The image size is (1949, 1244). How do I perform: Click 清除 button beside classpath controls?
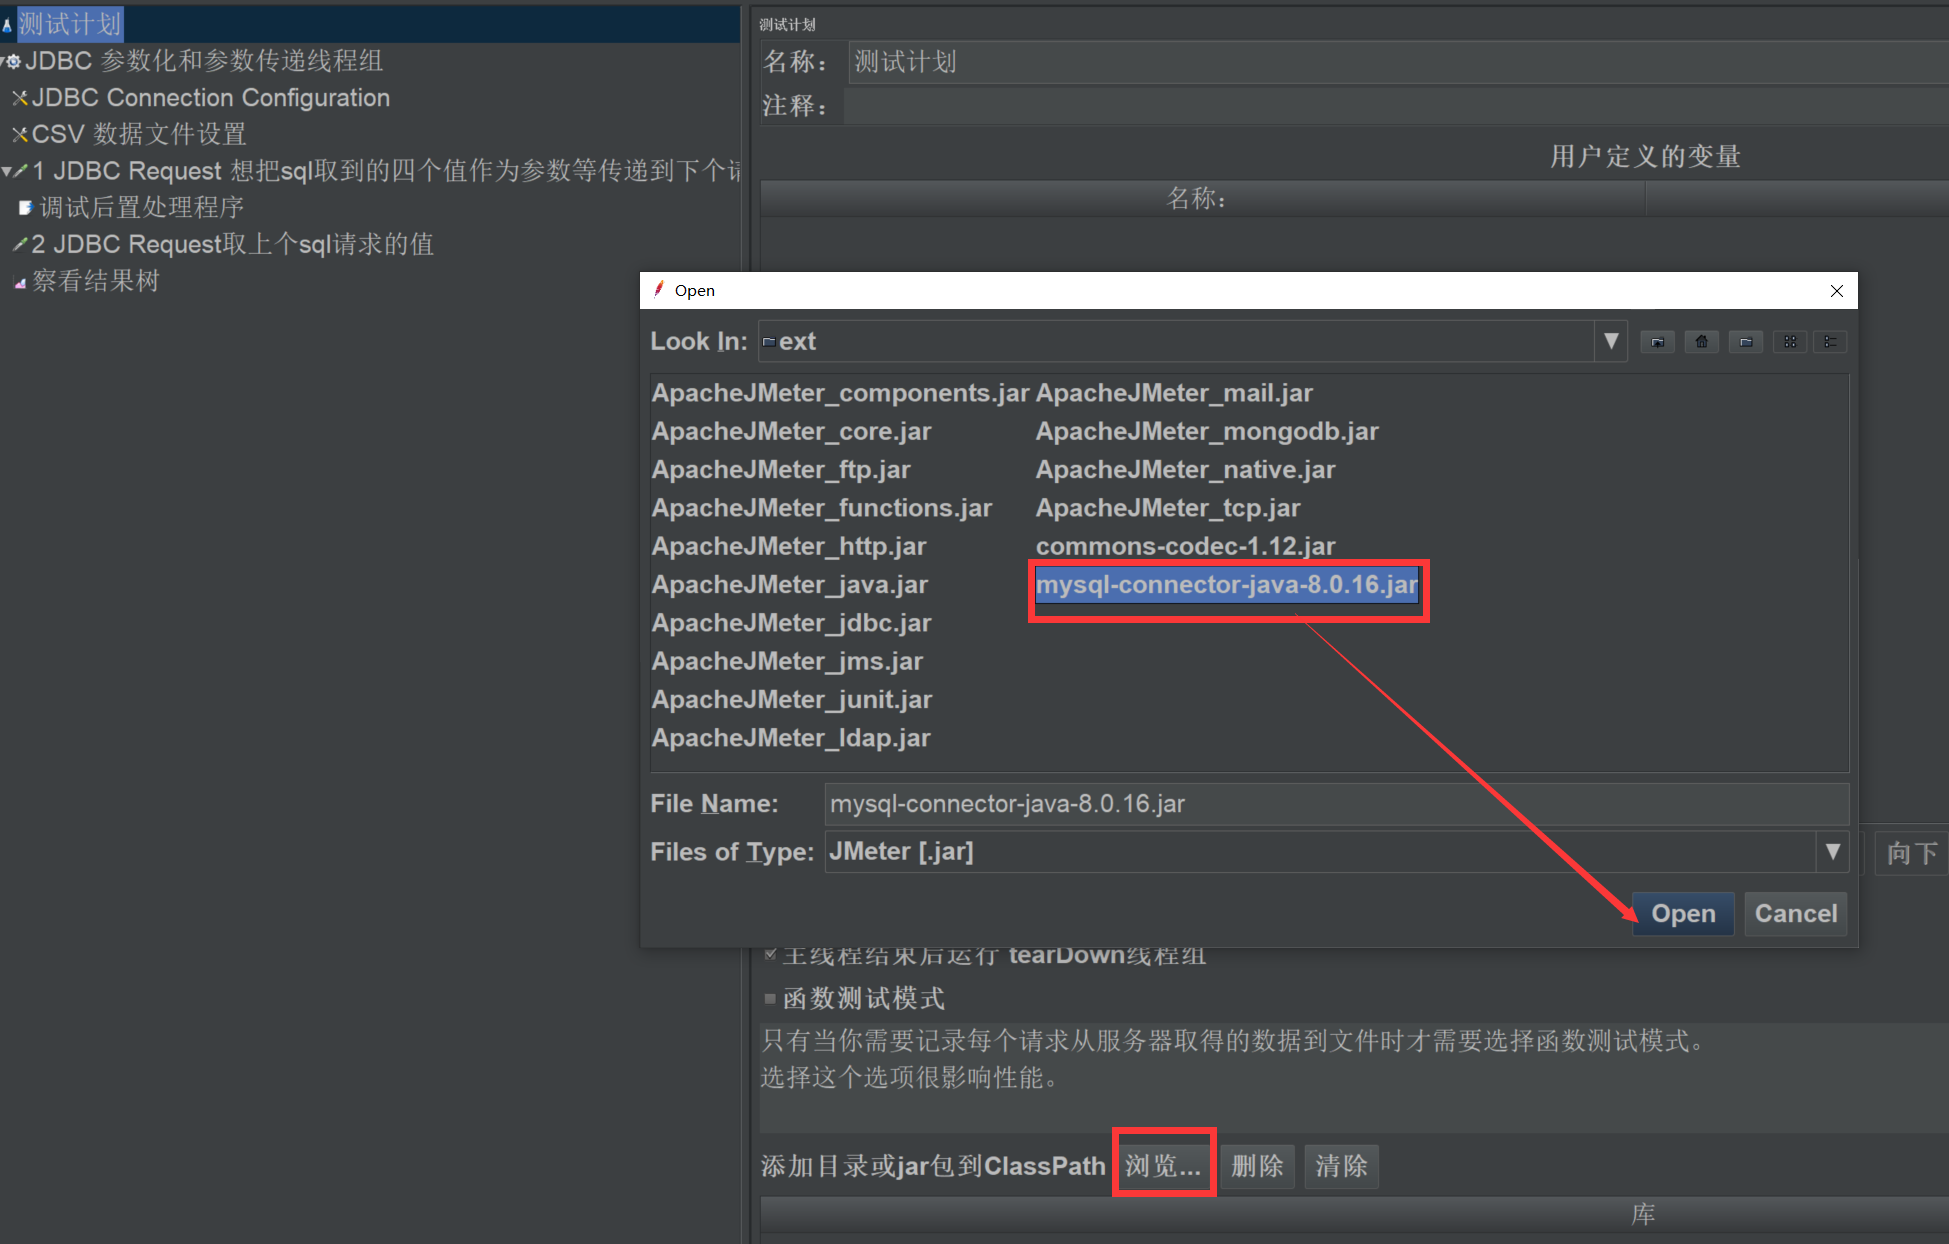[1340, 1166]
